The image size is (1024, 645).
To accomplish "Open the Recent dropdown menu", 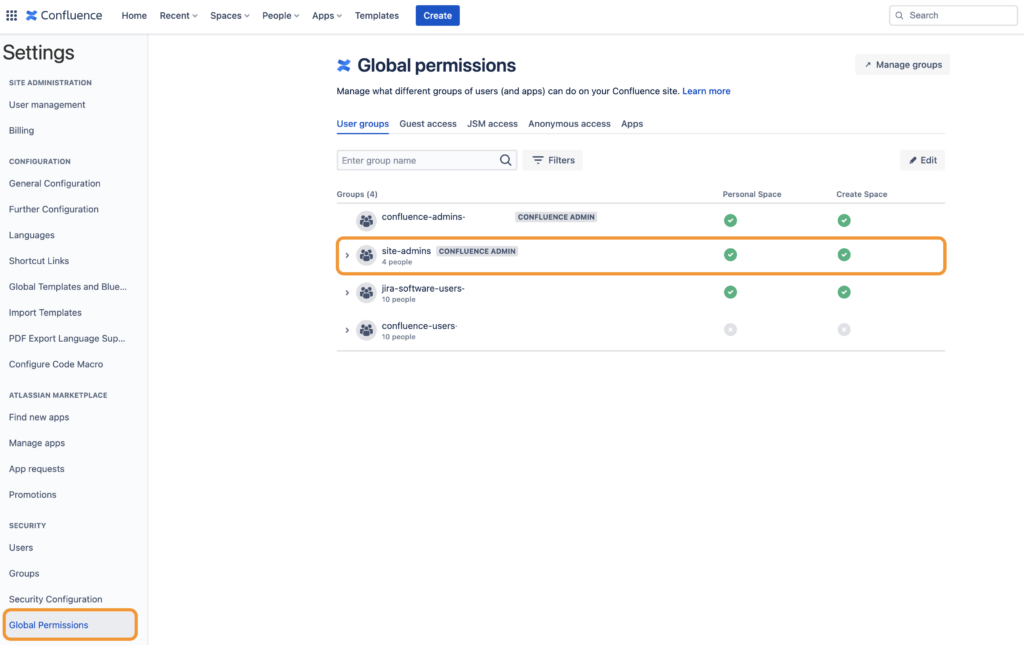I will (x=178, y=16).
